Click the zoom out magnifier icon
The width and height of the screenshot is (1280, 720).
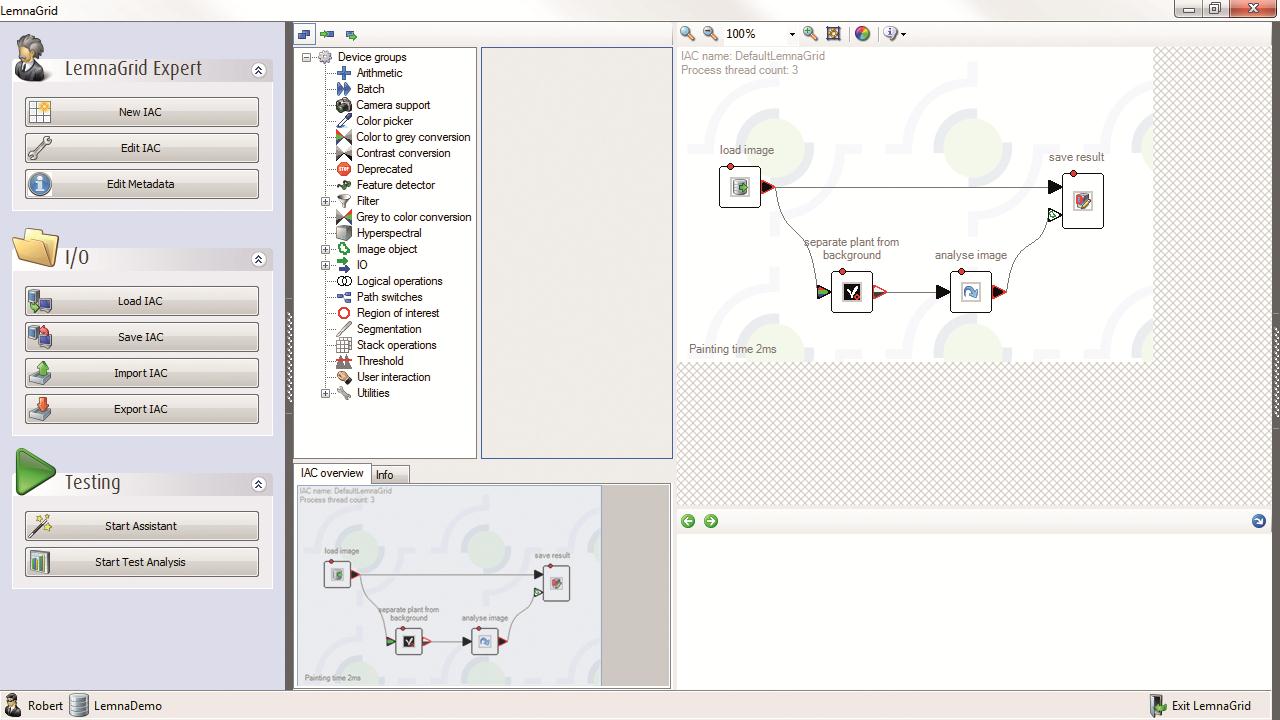710,34
